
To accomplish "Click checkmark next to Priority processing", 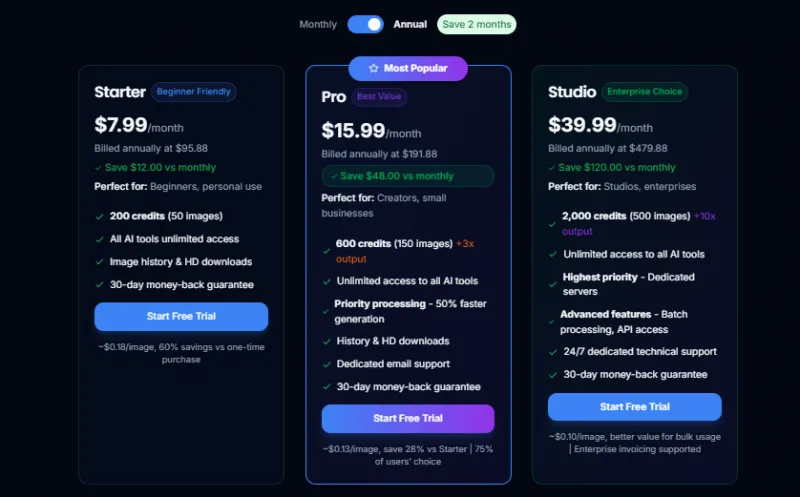I will 326,311.
